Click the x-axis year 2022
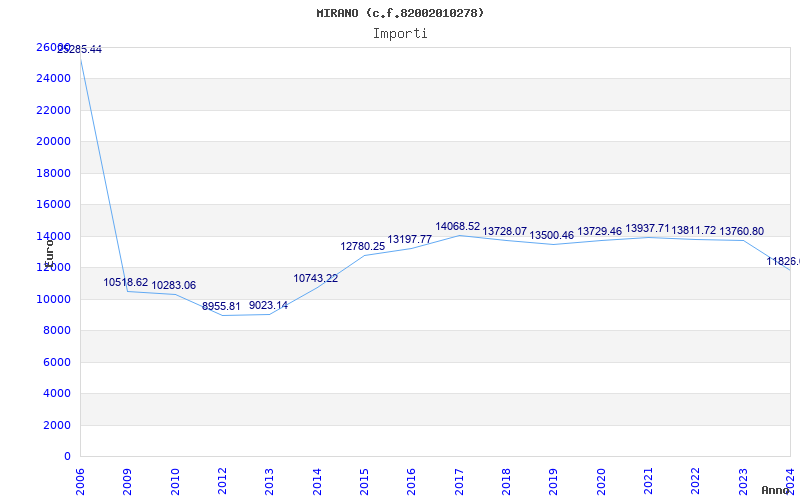The image size is (800, 500). (695, 482)
